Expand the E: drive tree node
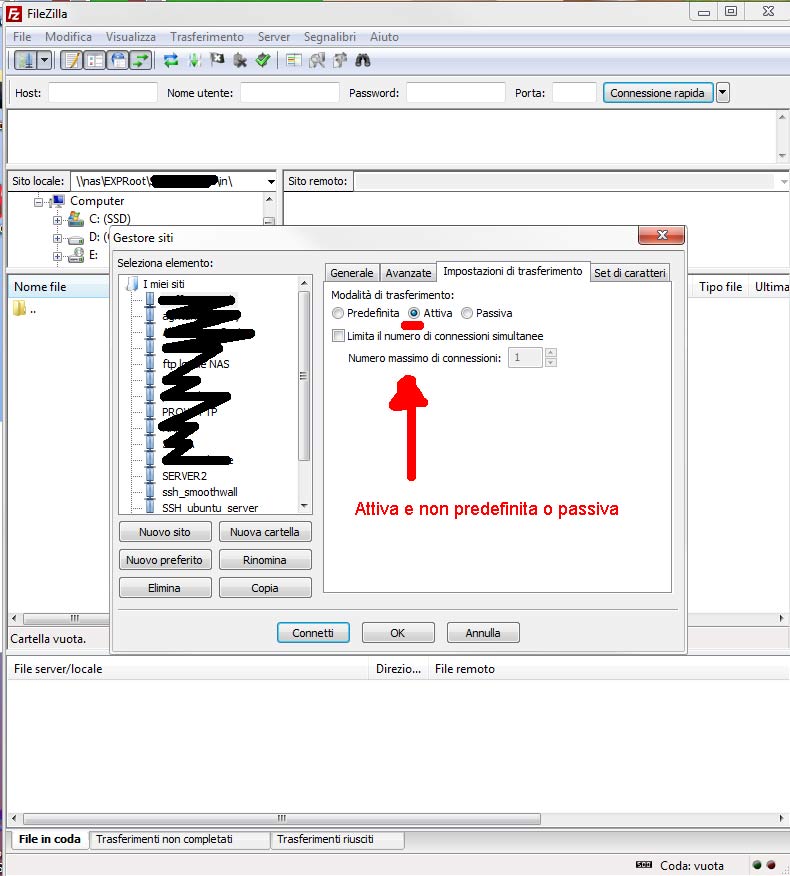The width and height of the screenshot is (790, 876). pos(57,256)
